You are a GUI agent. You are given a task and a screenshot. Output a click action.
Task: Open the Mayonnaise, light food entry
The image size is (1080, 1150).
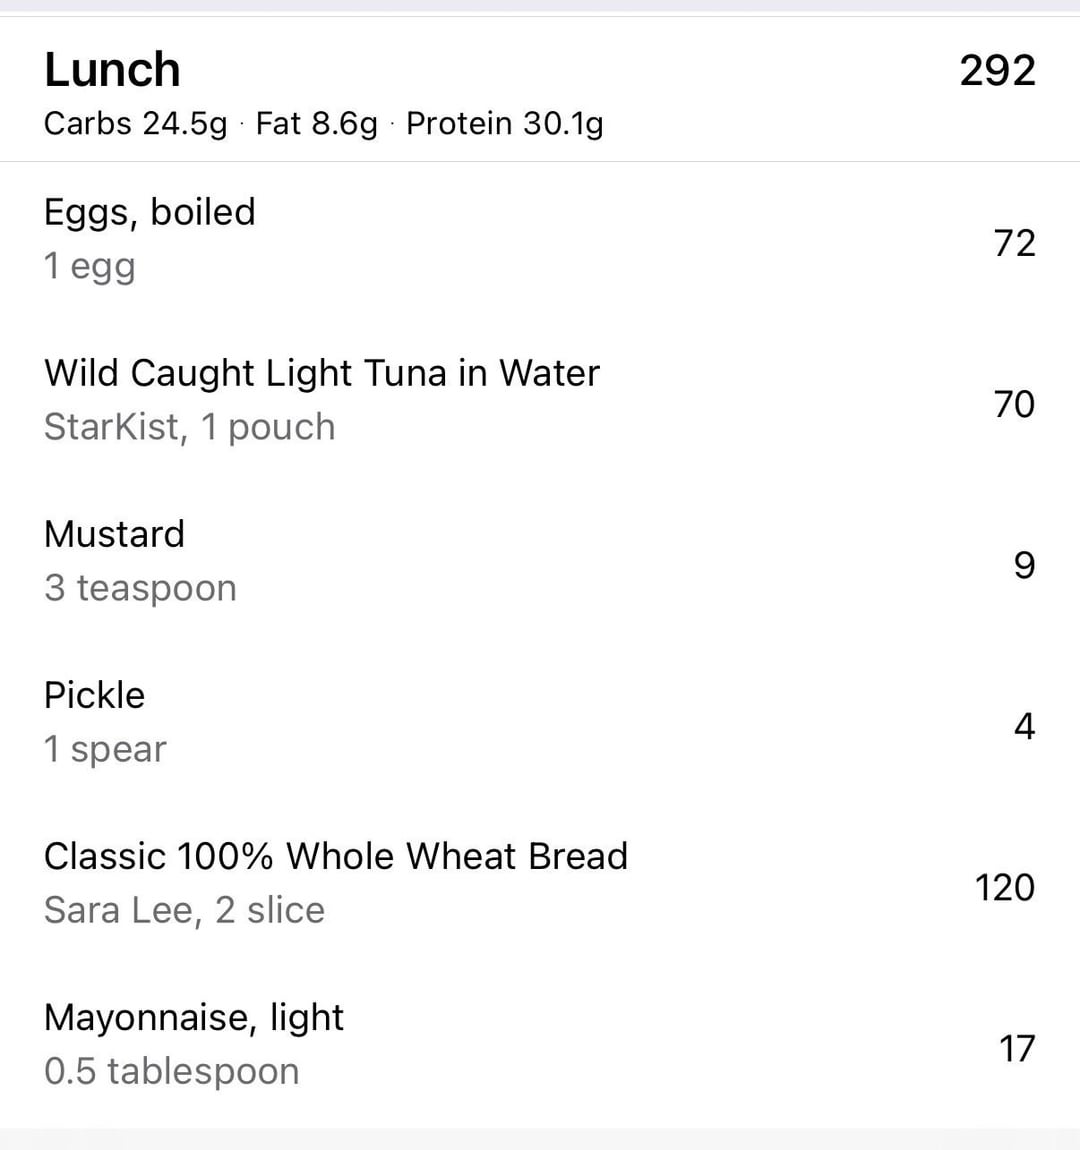(194, 1017)
